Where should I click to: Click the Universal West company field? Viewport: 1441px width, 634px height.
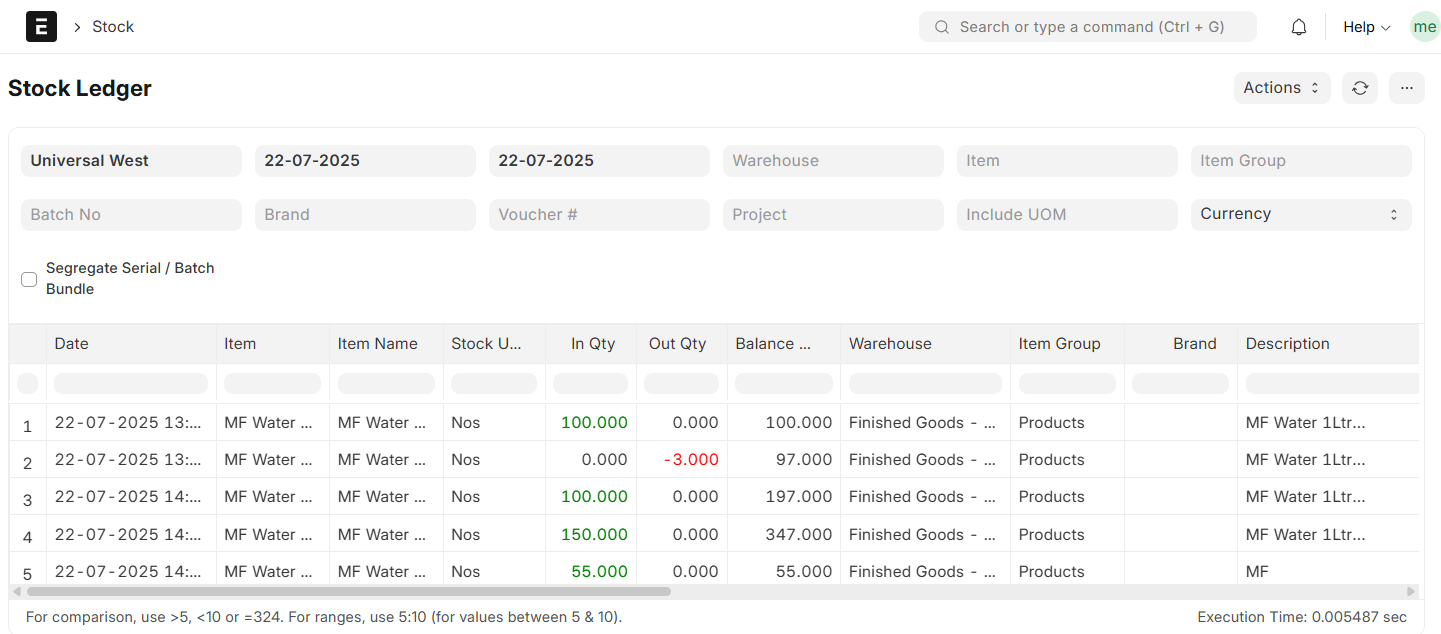(131, 161)
